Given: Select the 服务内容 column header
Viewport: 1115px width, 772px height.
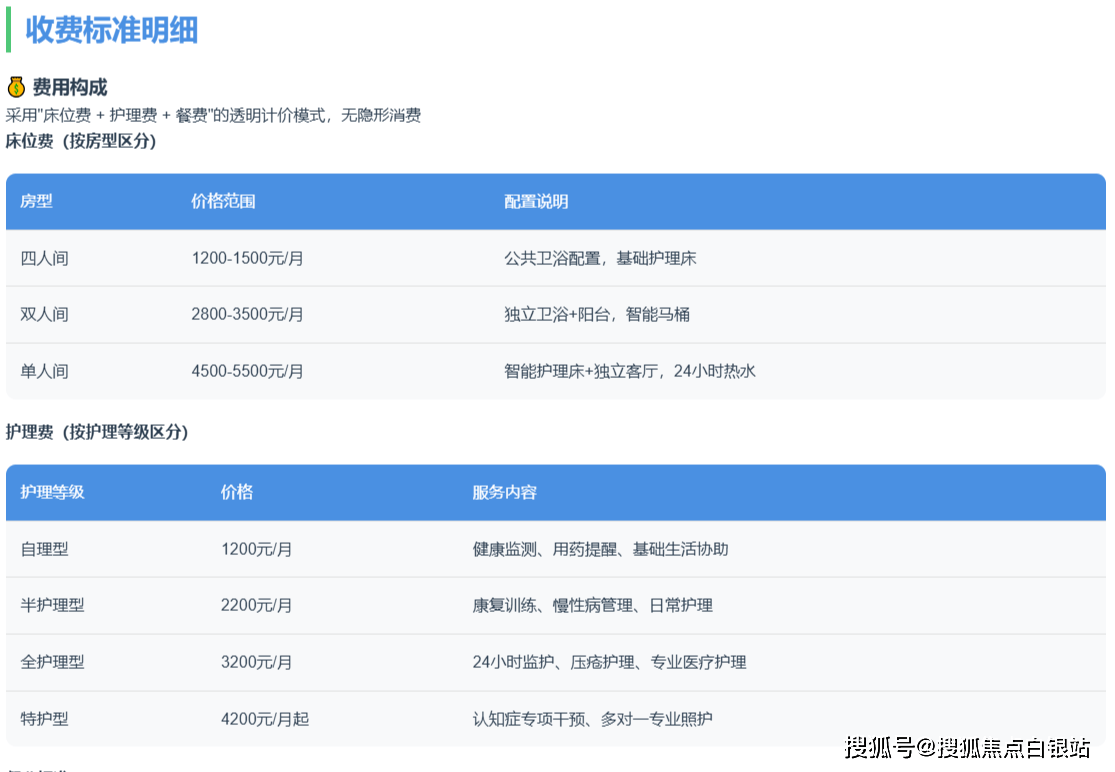Looking at the screenshot, I should point(504,492).
